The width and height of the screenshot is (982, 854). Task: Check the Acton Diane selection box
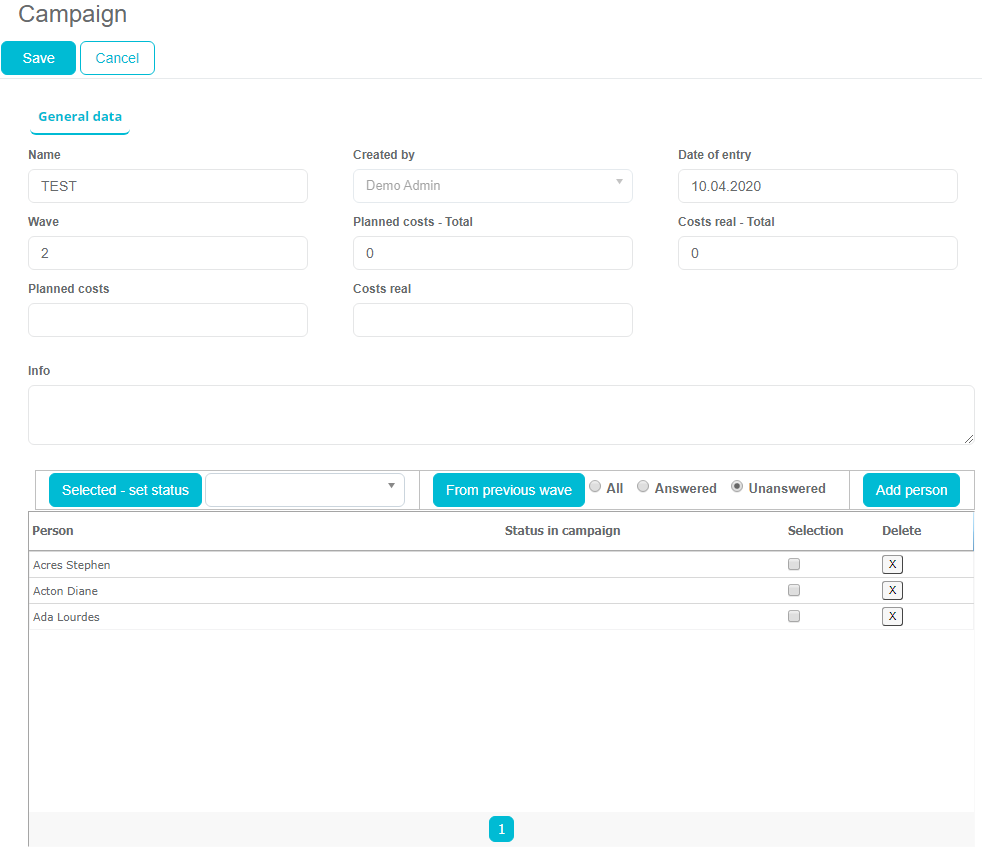coord(794,590)
